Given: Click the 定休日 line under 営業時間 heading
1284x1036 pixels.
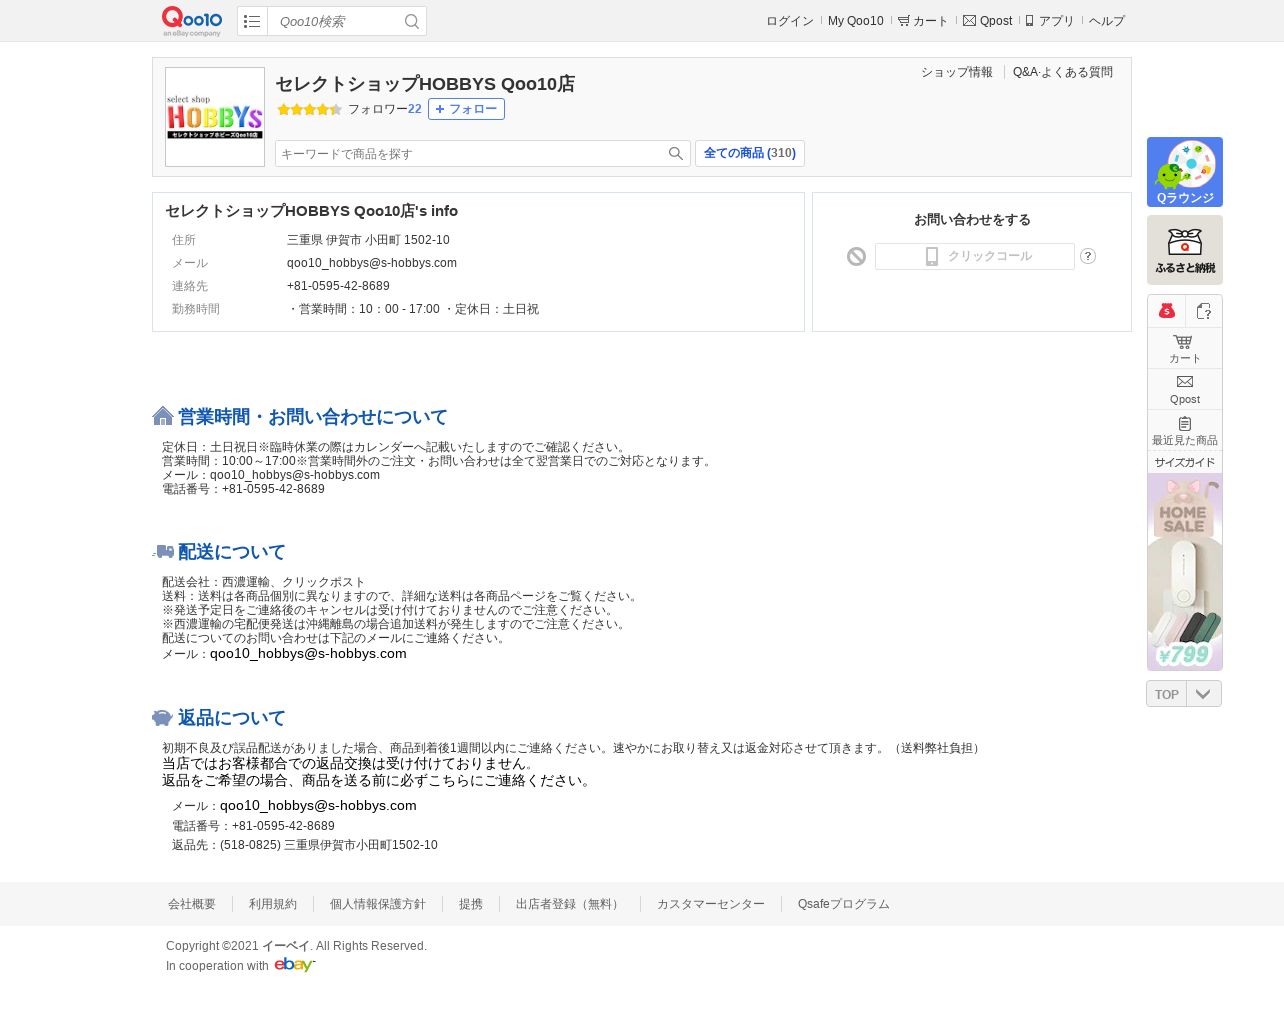Looking at the screenshot, I should pos(396,447).
